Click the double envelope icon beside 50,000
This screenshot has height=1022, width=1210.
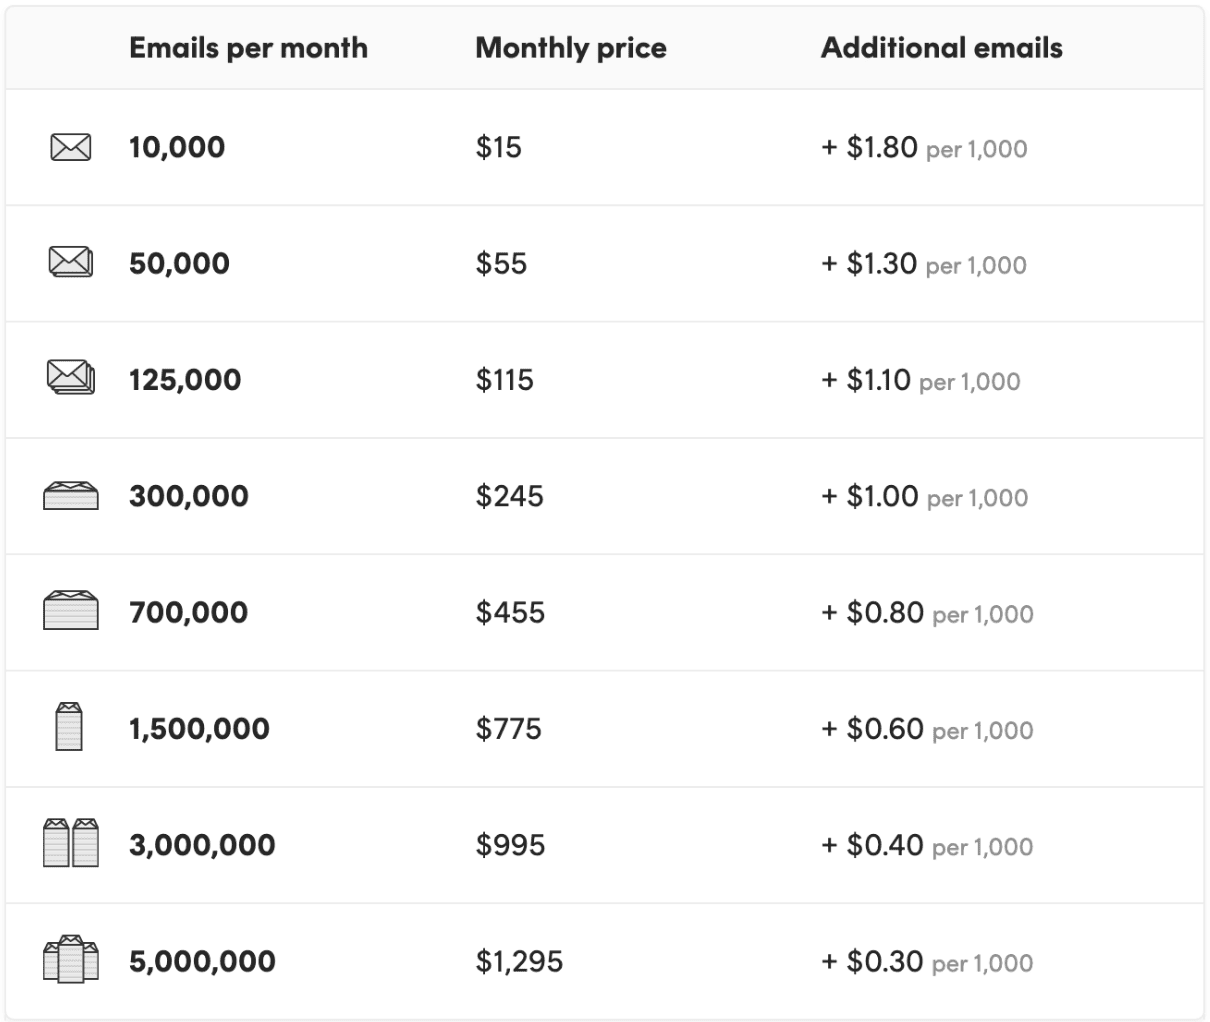tap(71, 263)
